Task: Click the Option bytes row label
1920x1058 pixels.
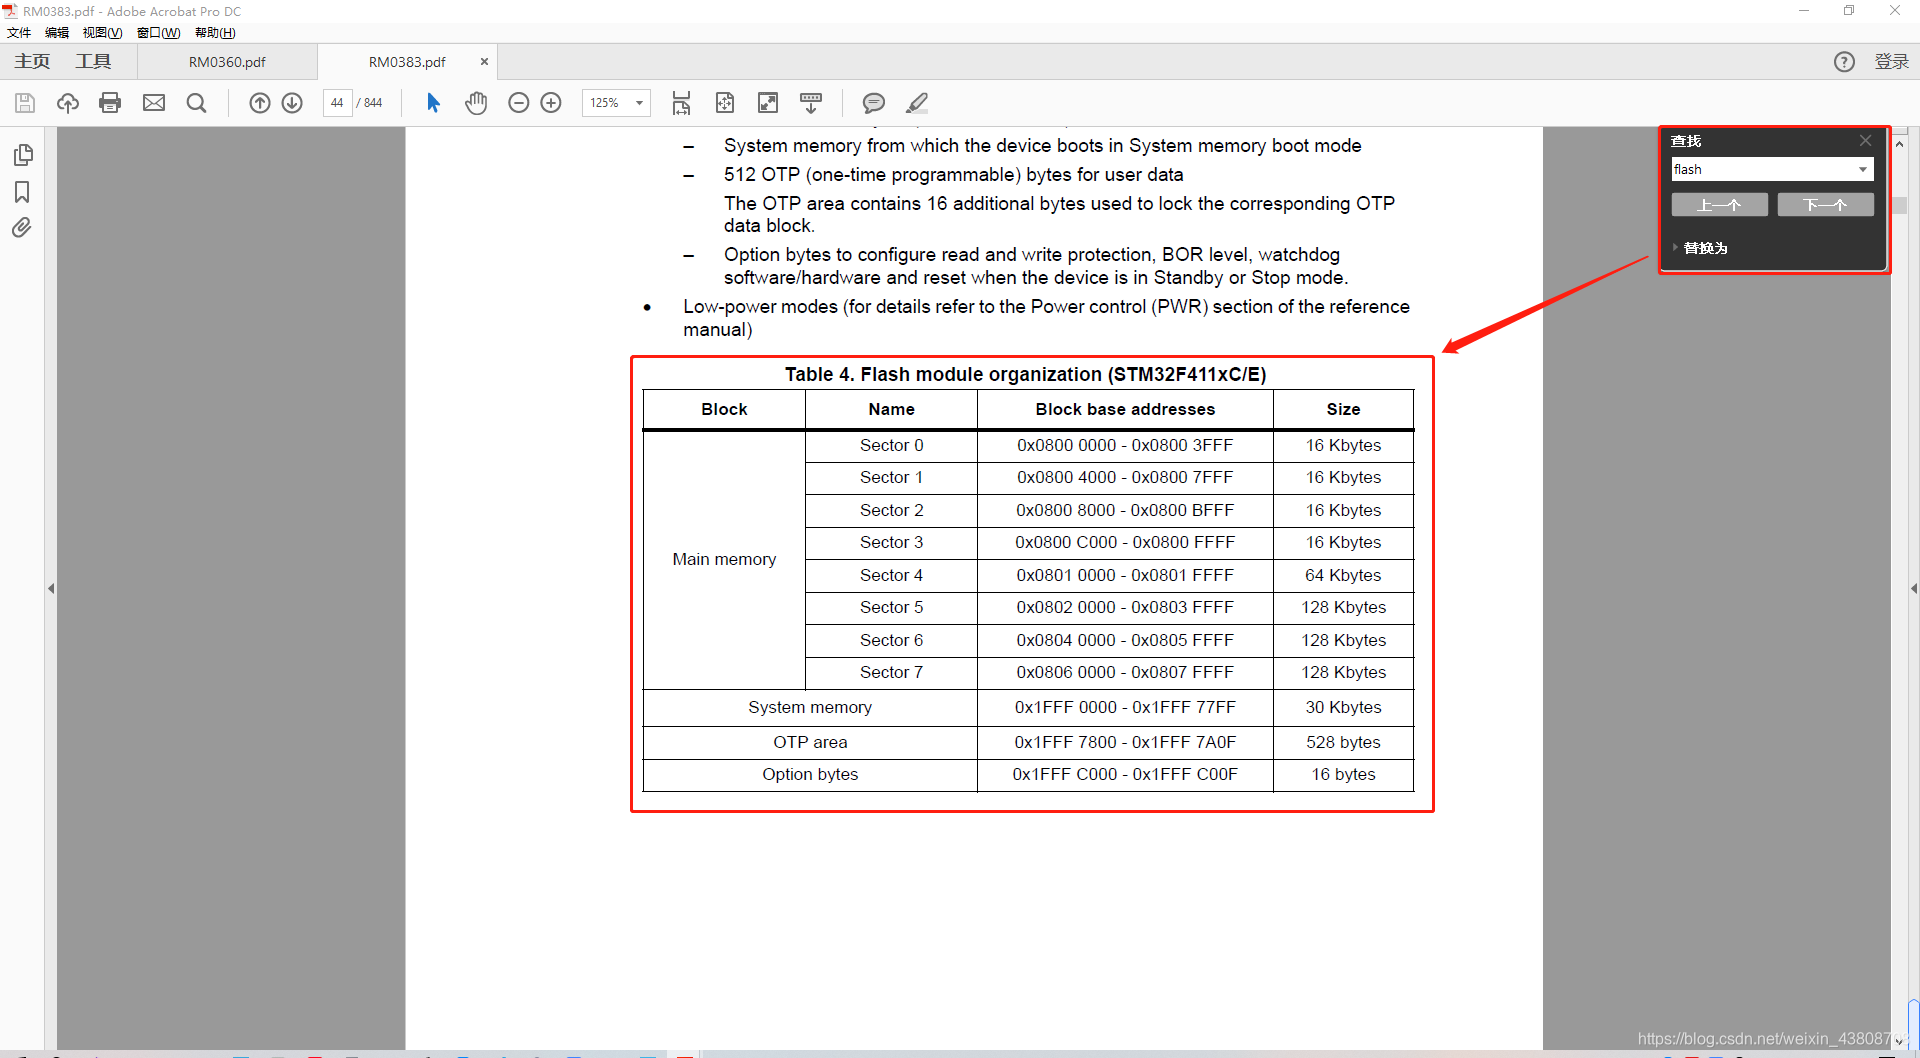Action: click(810, 775)
